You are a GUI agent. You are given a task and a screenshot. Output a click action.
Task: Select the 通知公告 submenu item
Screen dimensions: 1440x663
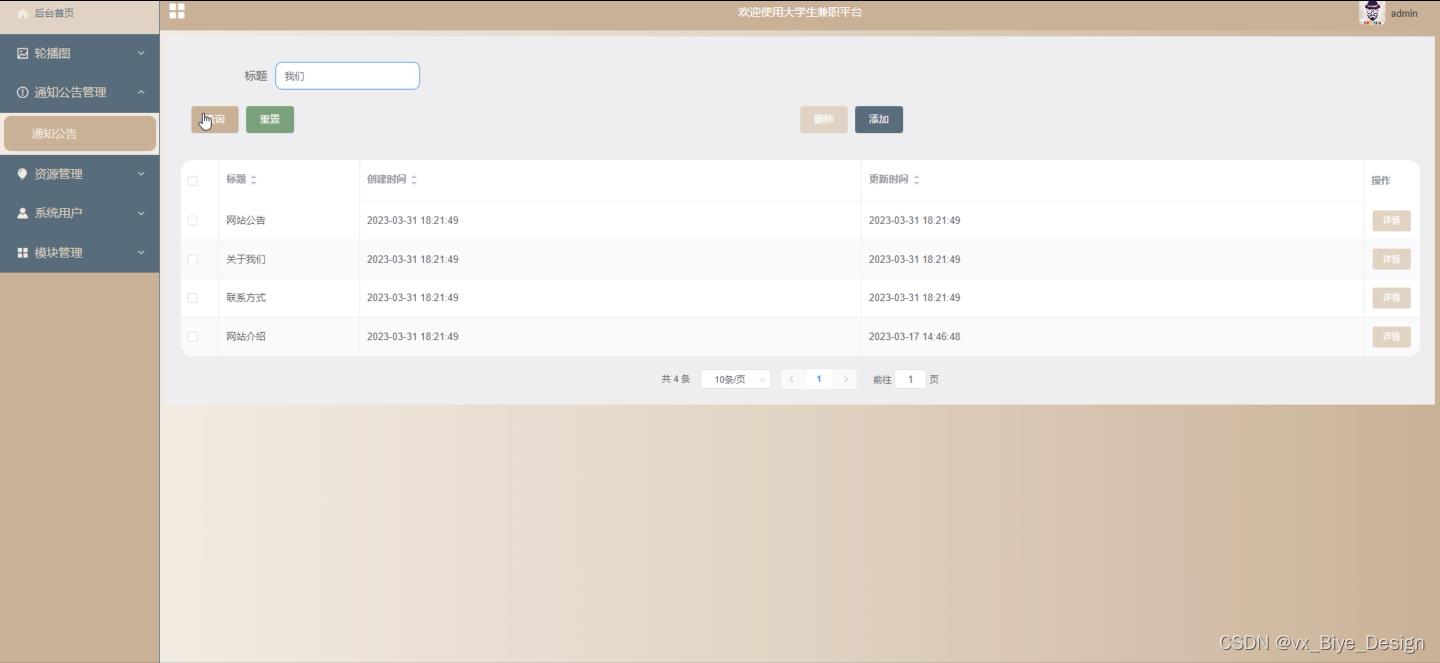[x=80, y=133]
